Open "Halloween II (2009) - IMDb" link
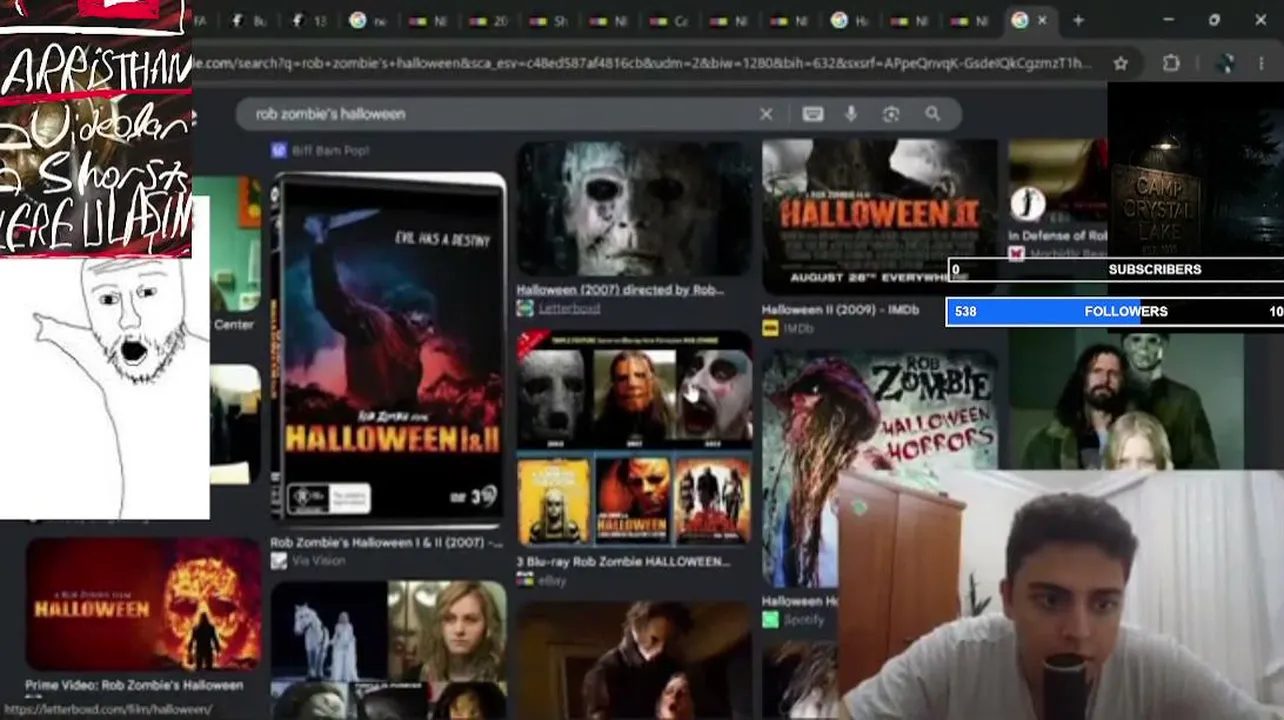The width and height of the screenshot is (1284, 720). [840, 310]
